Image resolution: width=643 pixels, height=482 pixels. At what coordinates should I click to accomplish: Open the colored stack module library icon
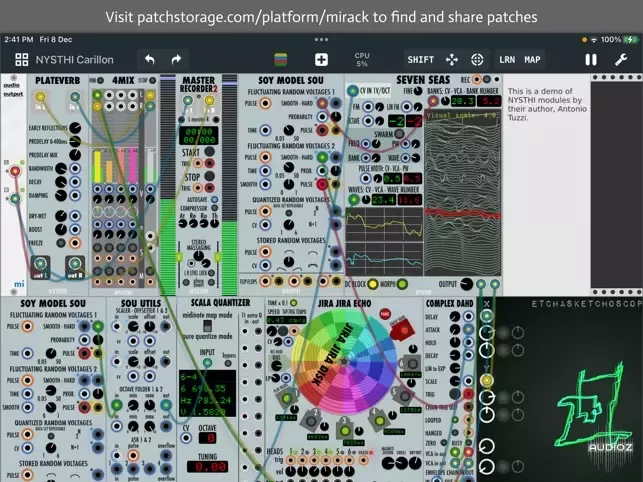tap(280, 59)
